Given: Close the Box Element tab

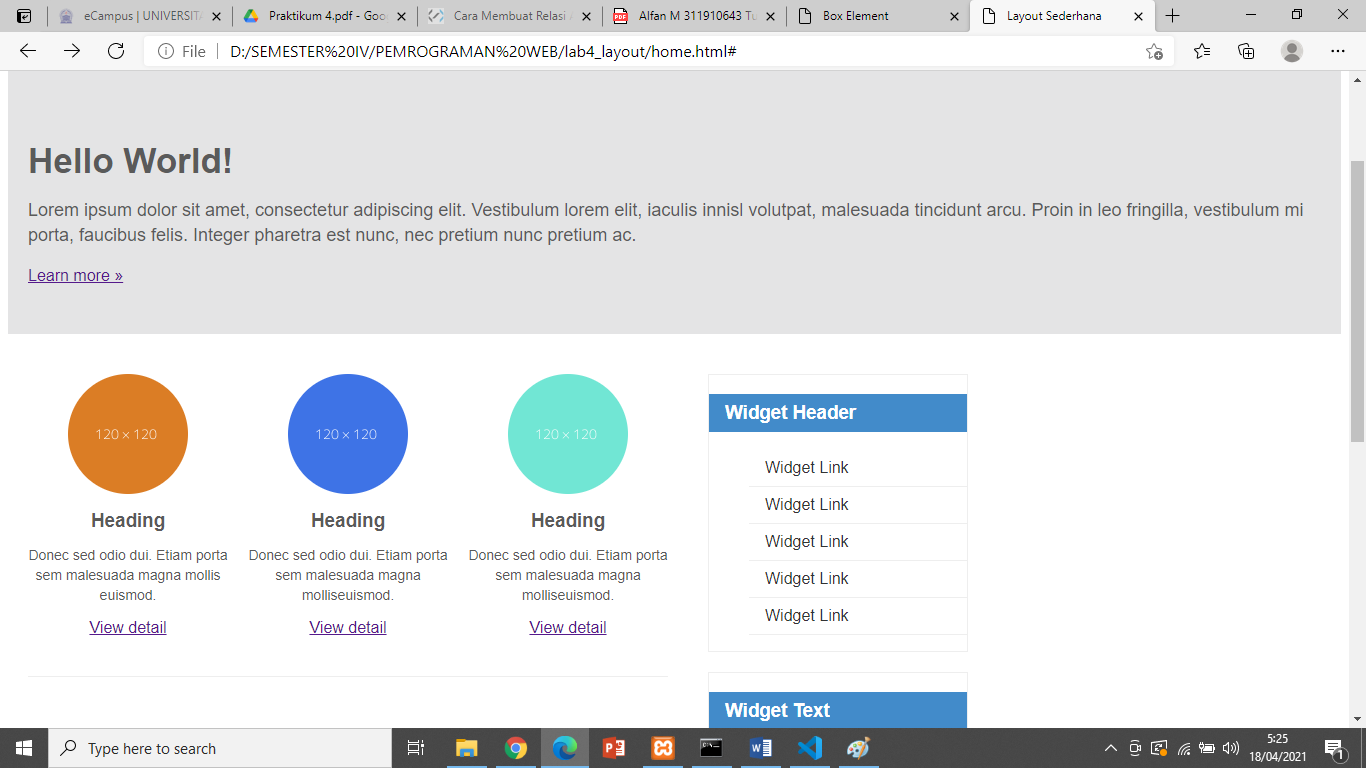Looking at the screenshot, I should tap(954, 16).
